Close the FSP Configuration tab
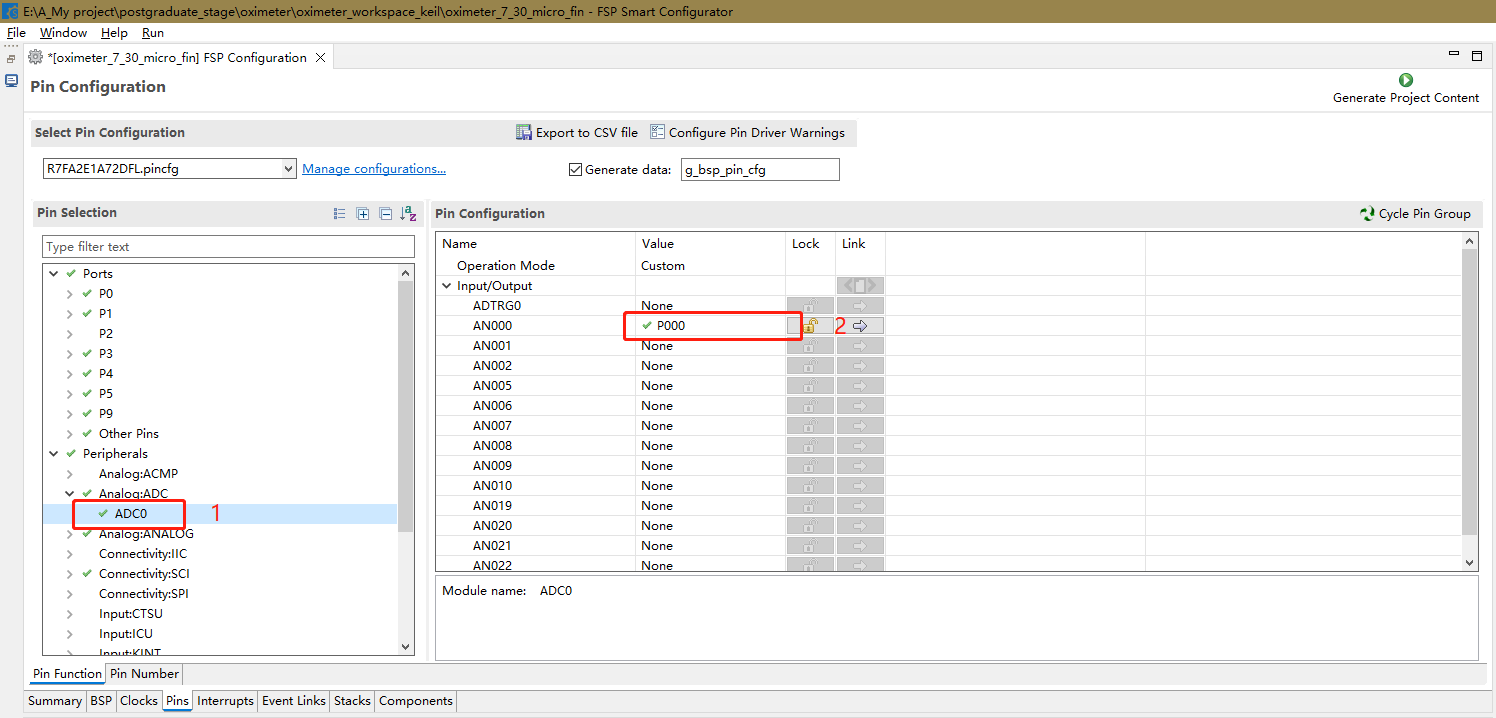The height and width of the screenshot is (718, 1496). (320, 57)
